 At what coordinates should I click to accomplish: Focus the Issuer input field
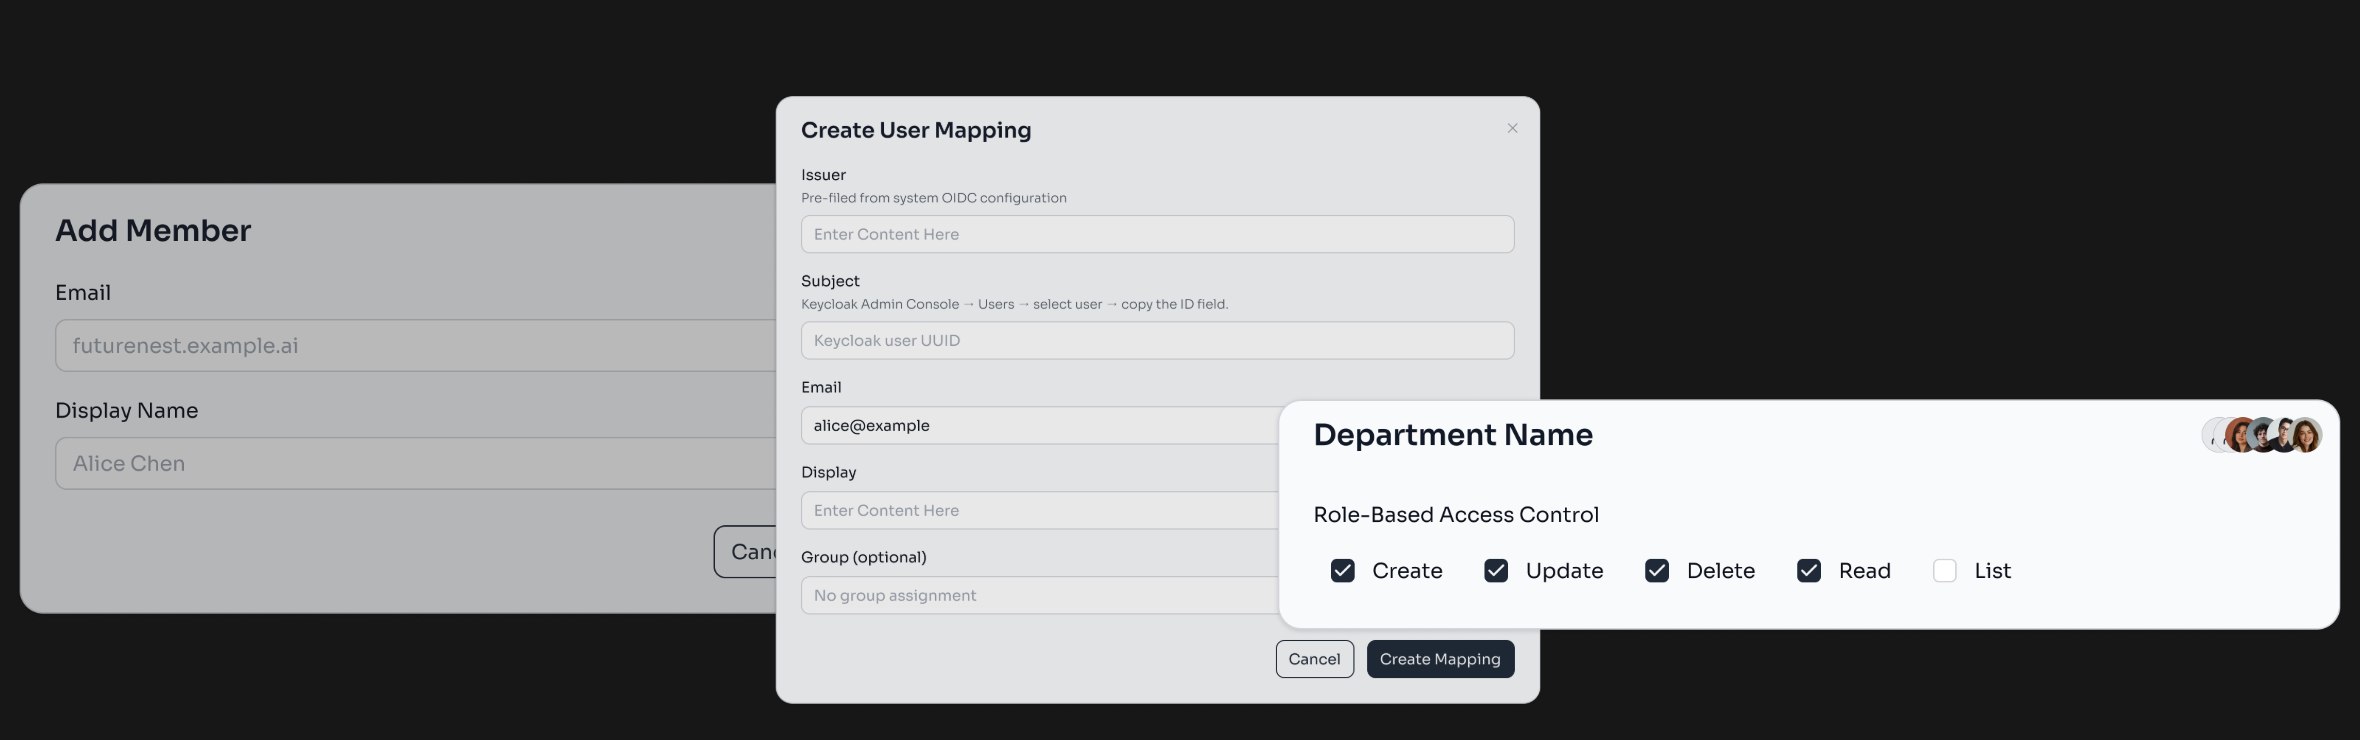pyautogui.click(x=1157, y=234)
